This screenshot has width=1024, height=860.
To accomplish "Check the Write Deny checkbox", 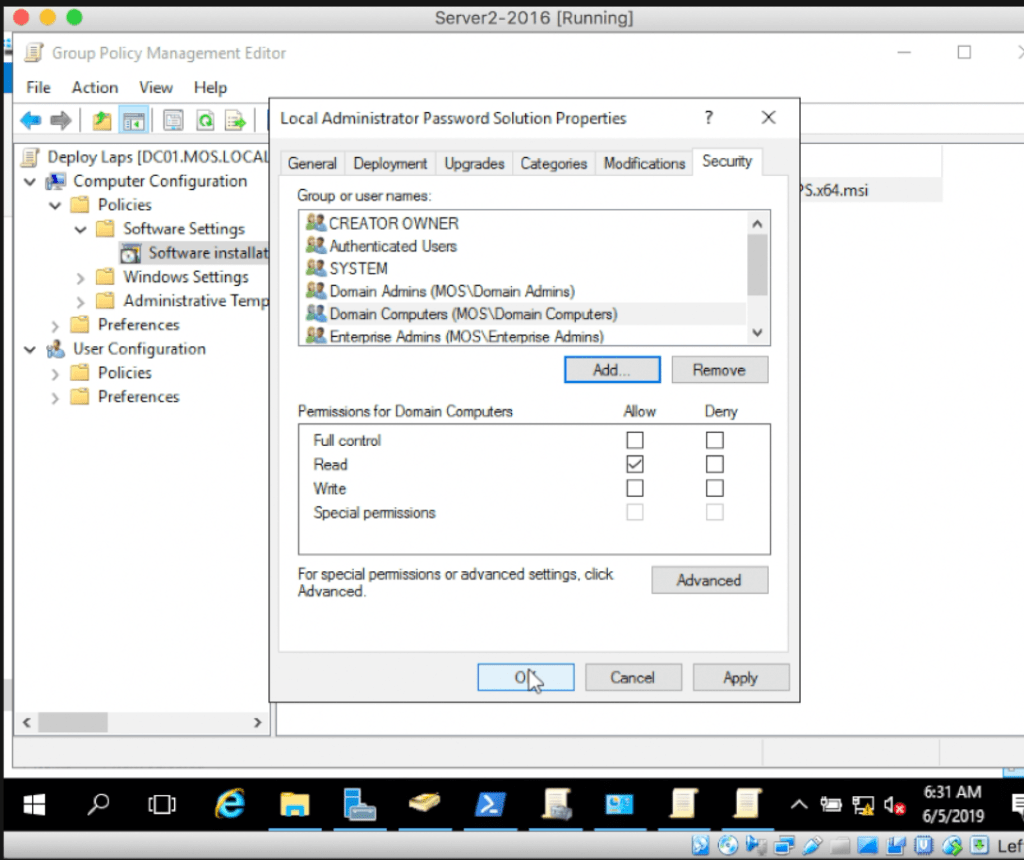I will (714, 488).
